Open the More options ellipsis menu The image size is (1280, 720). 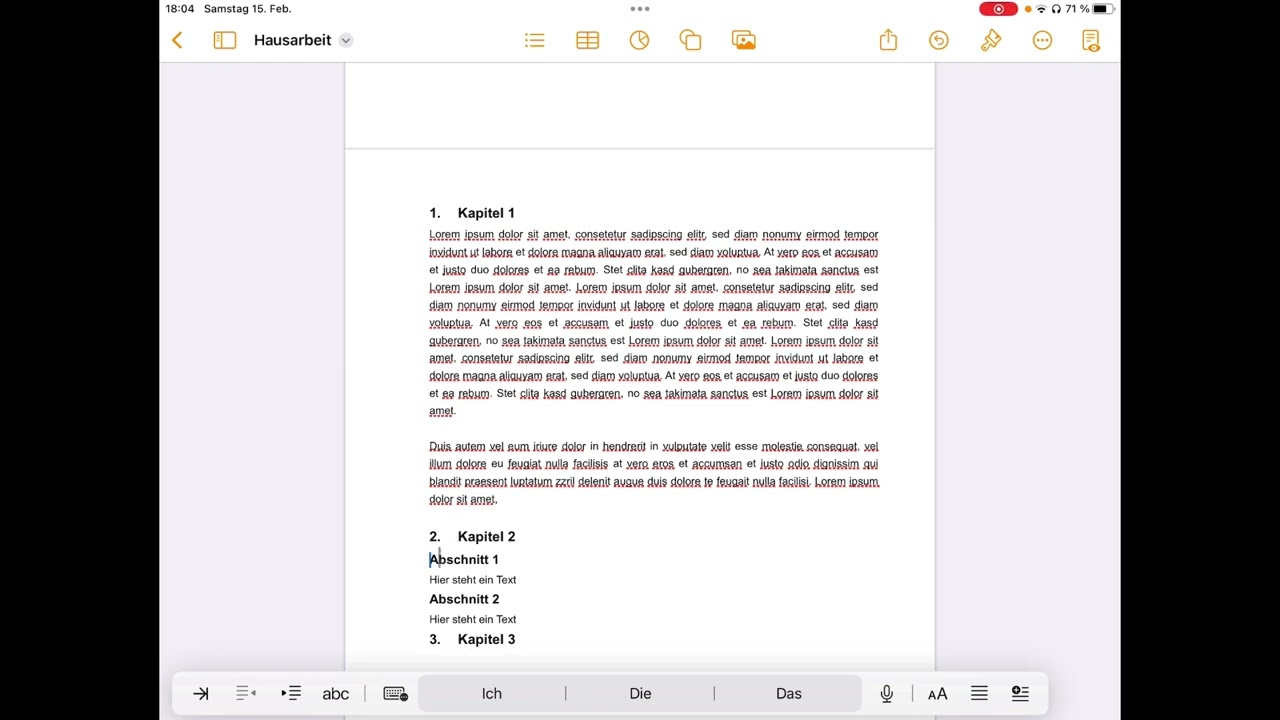1043,40
